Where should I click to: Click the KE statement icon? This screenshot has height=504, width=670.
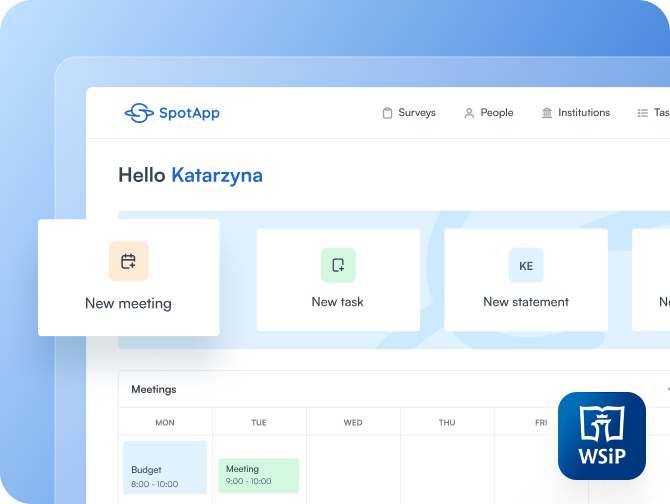526,265
